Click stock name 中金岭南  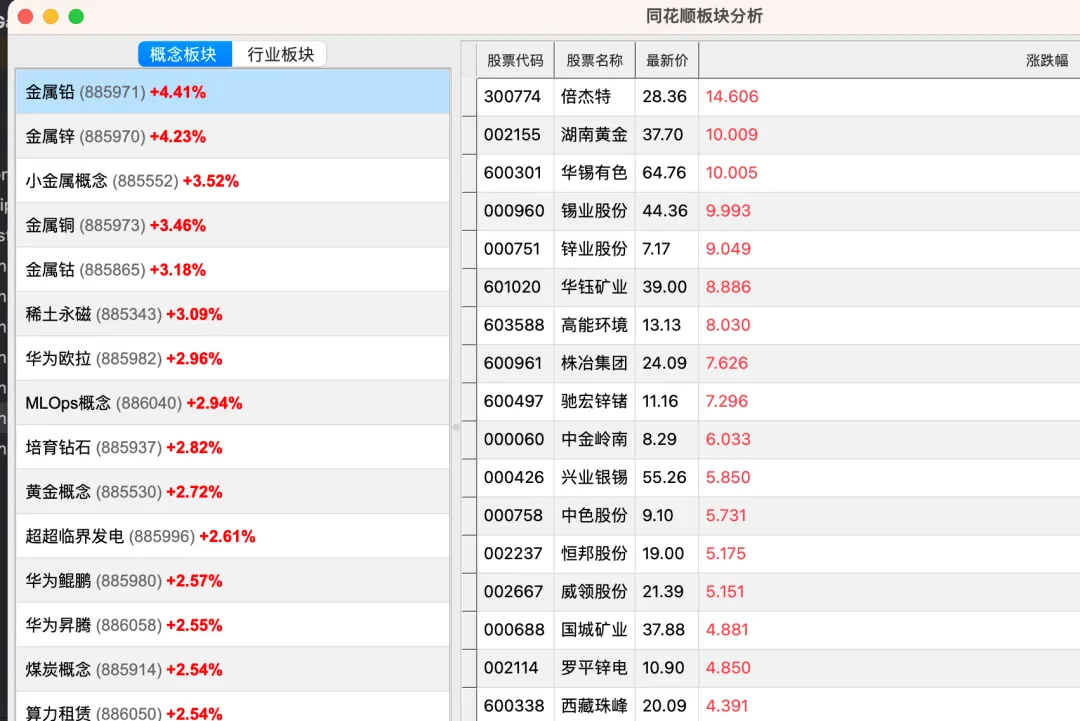[594, 439]
